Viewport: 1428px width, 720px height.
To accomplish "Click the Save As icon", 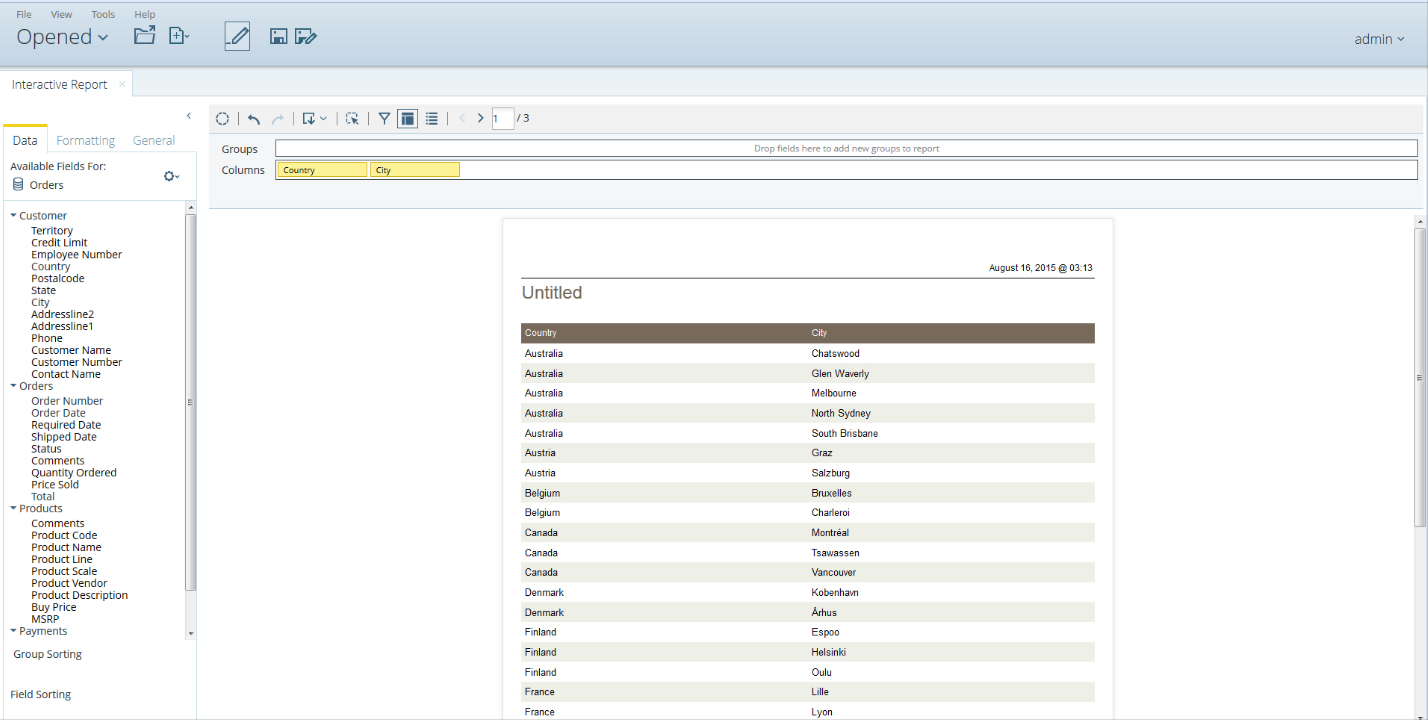I will pyautogui.click(x=306, y=37).
